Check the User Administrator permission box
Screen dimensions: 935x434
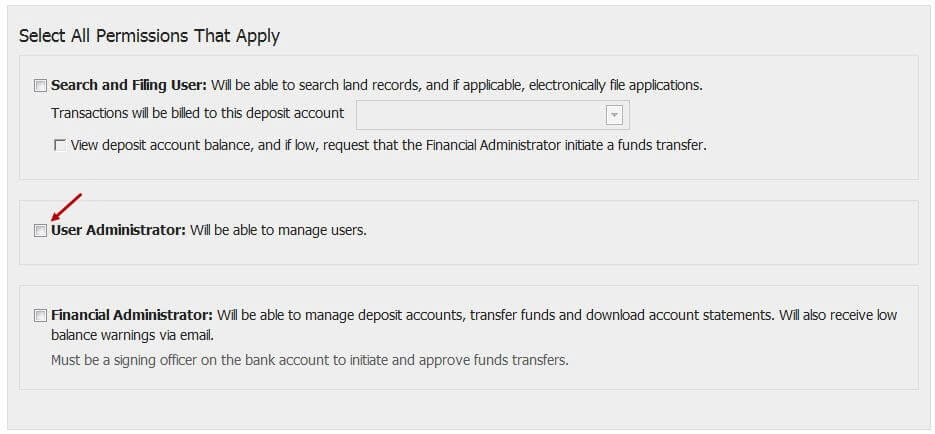click(40, 231)
